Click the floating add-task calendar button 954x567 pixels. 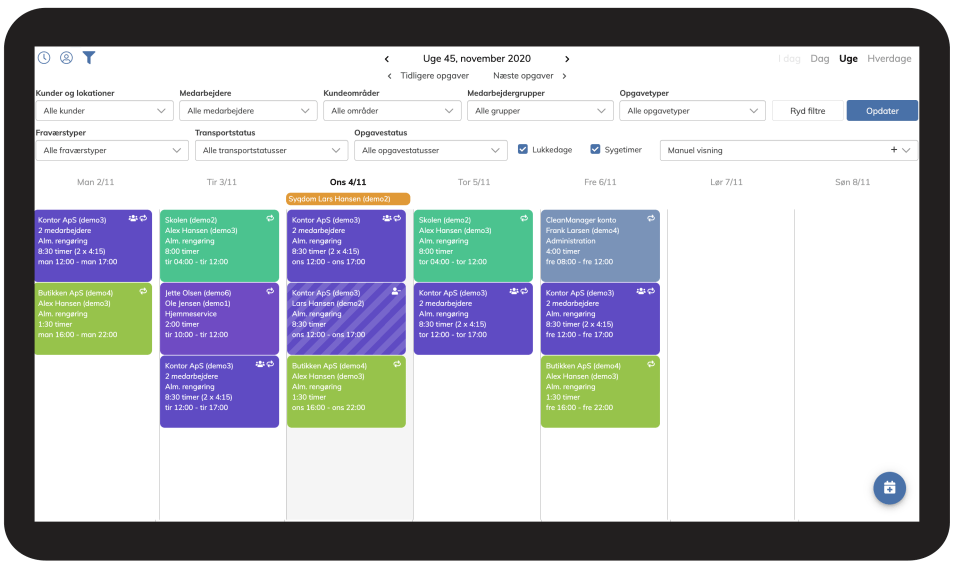coord(889,488)
